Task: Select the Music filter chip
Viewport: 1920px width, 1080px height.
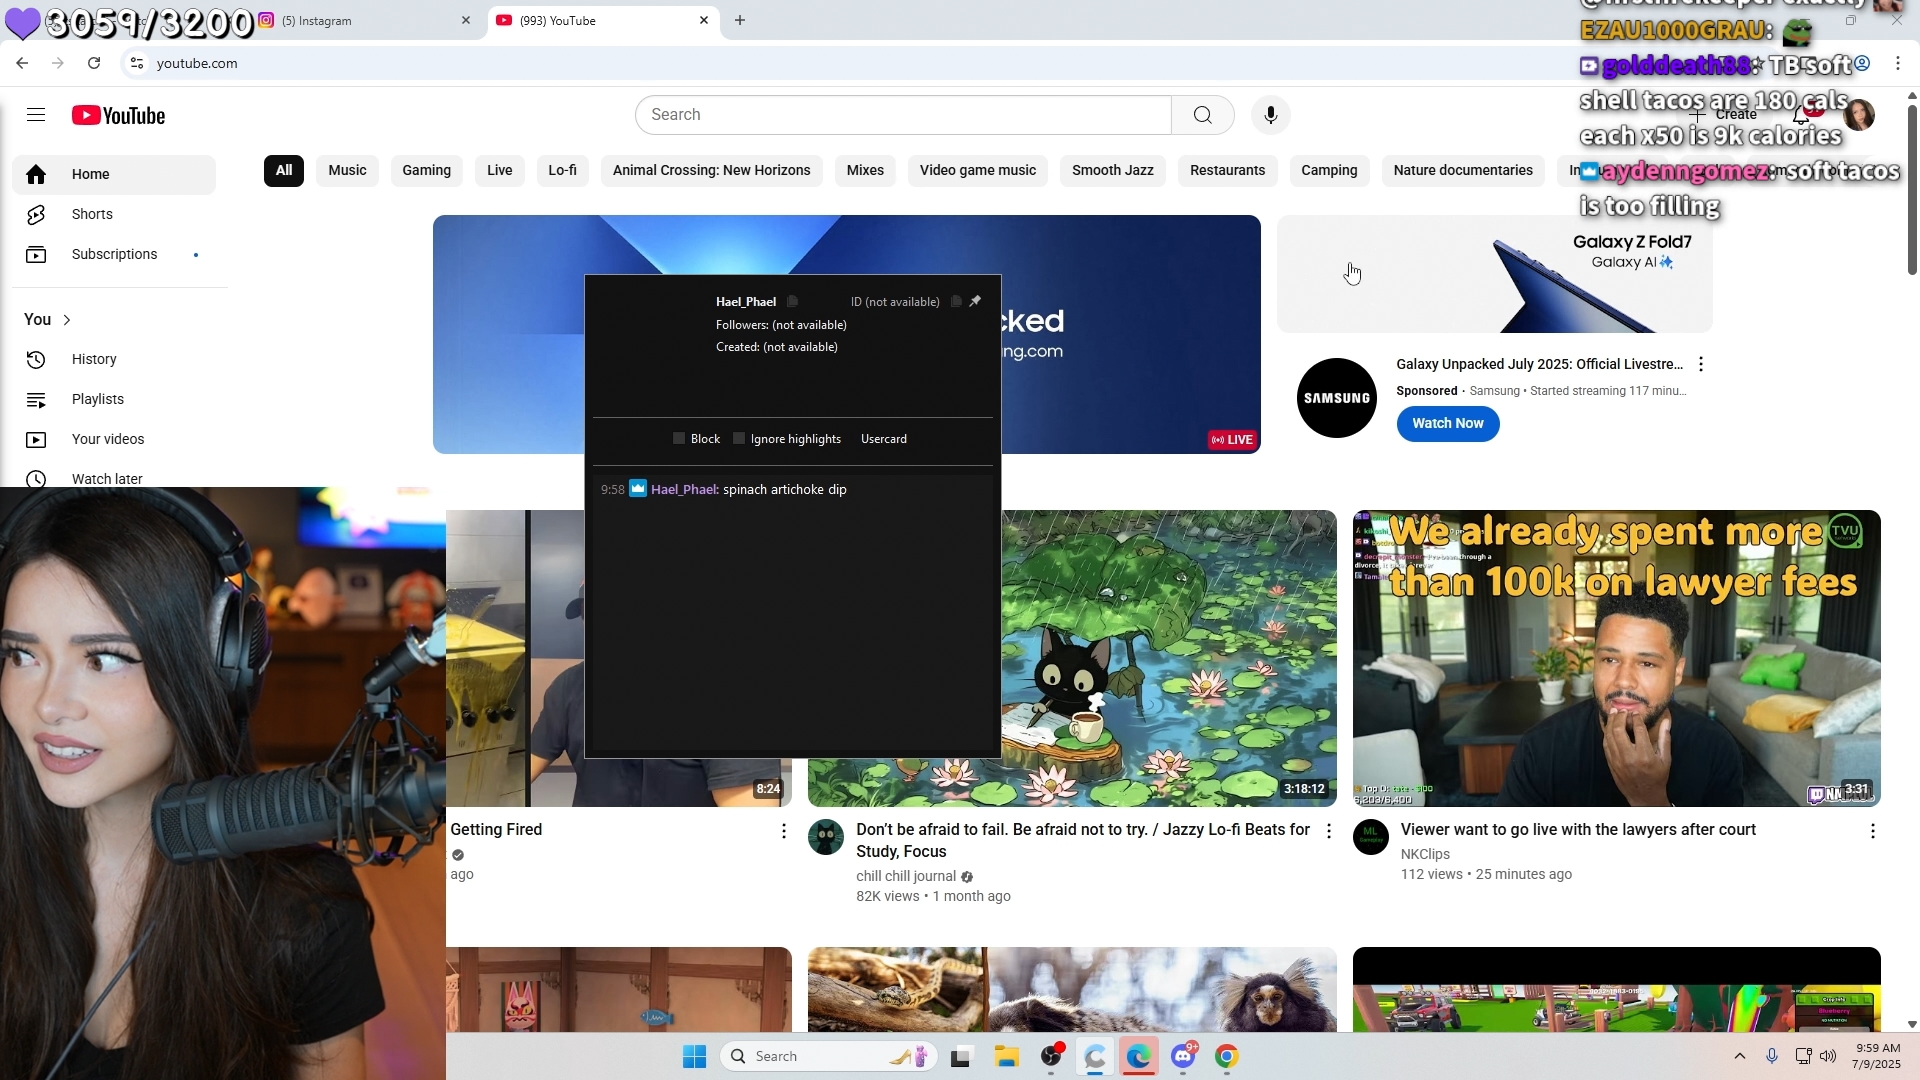Action: point(347,170)
